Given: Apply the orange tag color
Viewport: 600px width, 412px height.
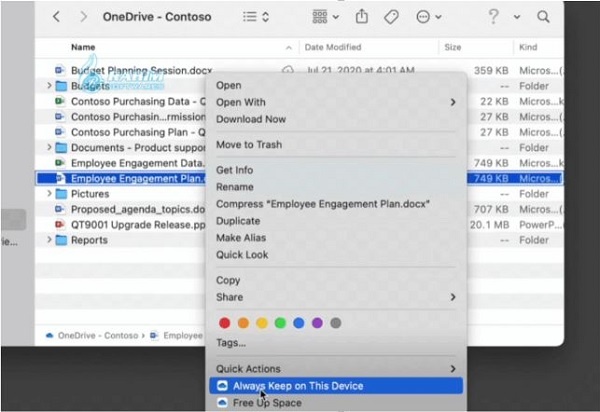Looking at the screenshot, I should point(243,323).
